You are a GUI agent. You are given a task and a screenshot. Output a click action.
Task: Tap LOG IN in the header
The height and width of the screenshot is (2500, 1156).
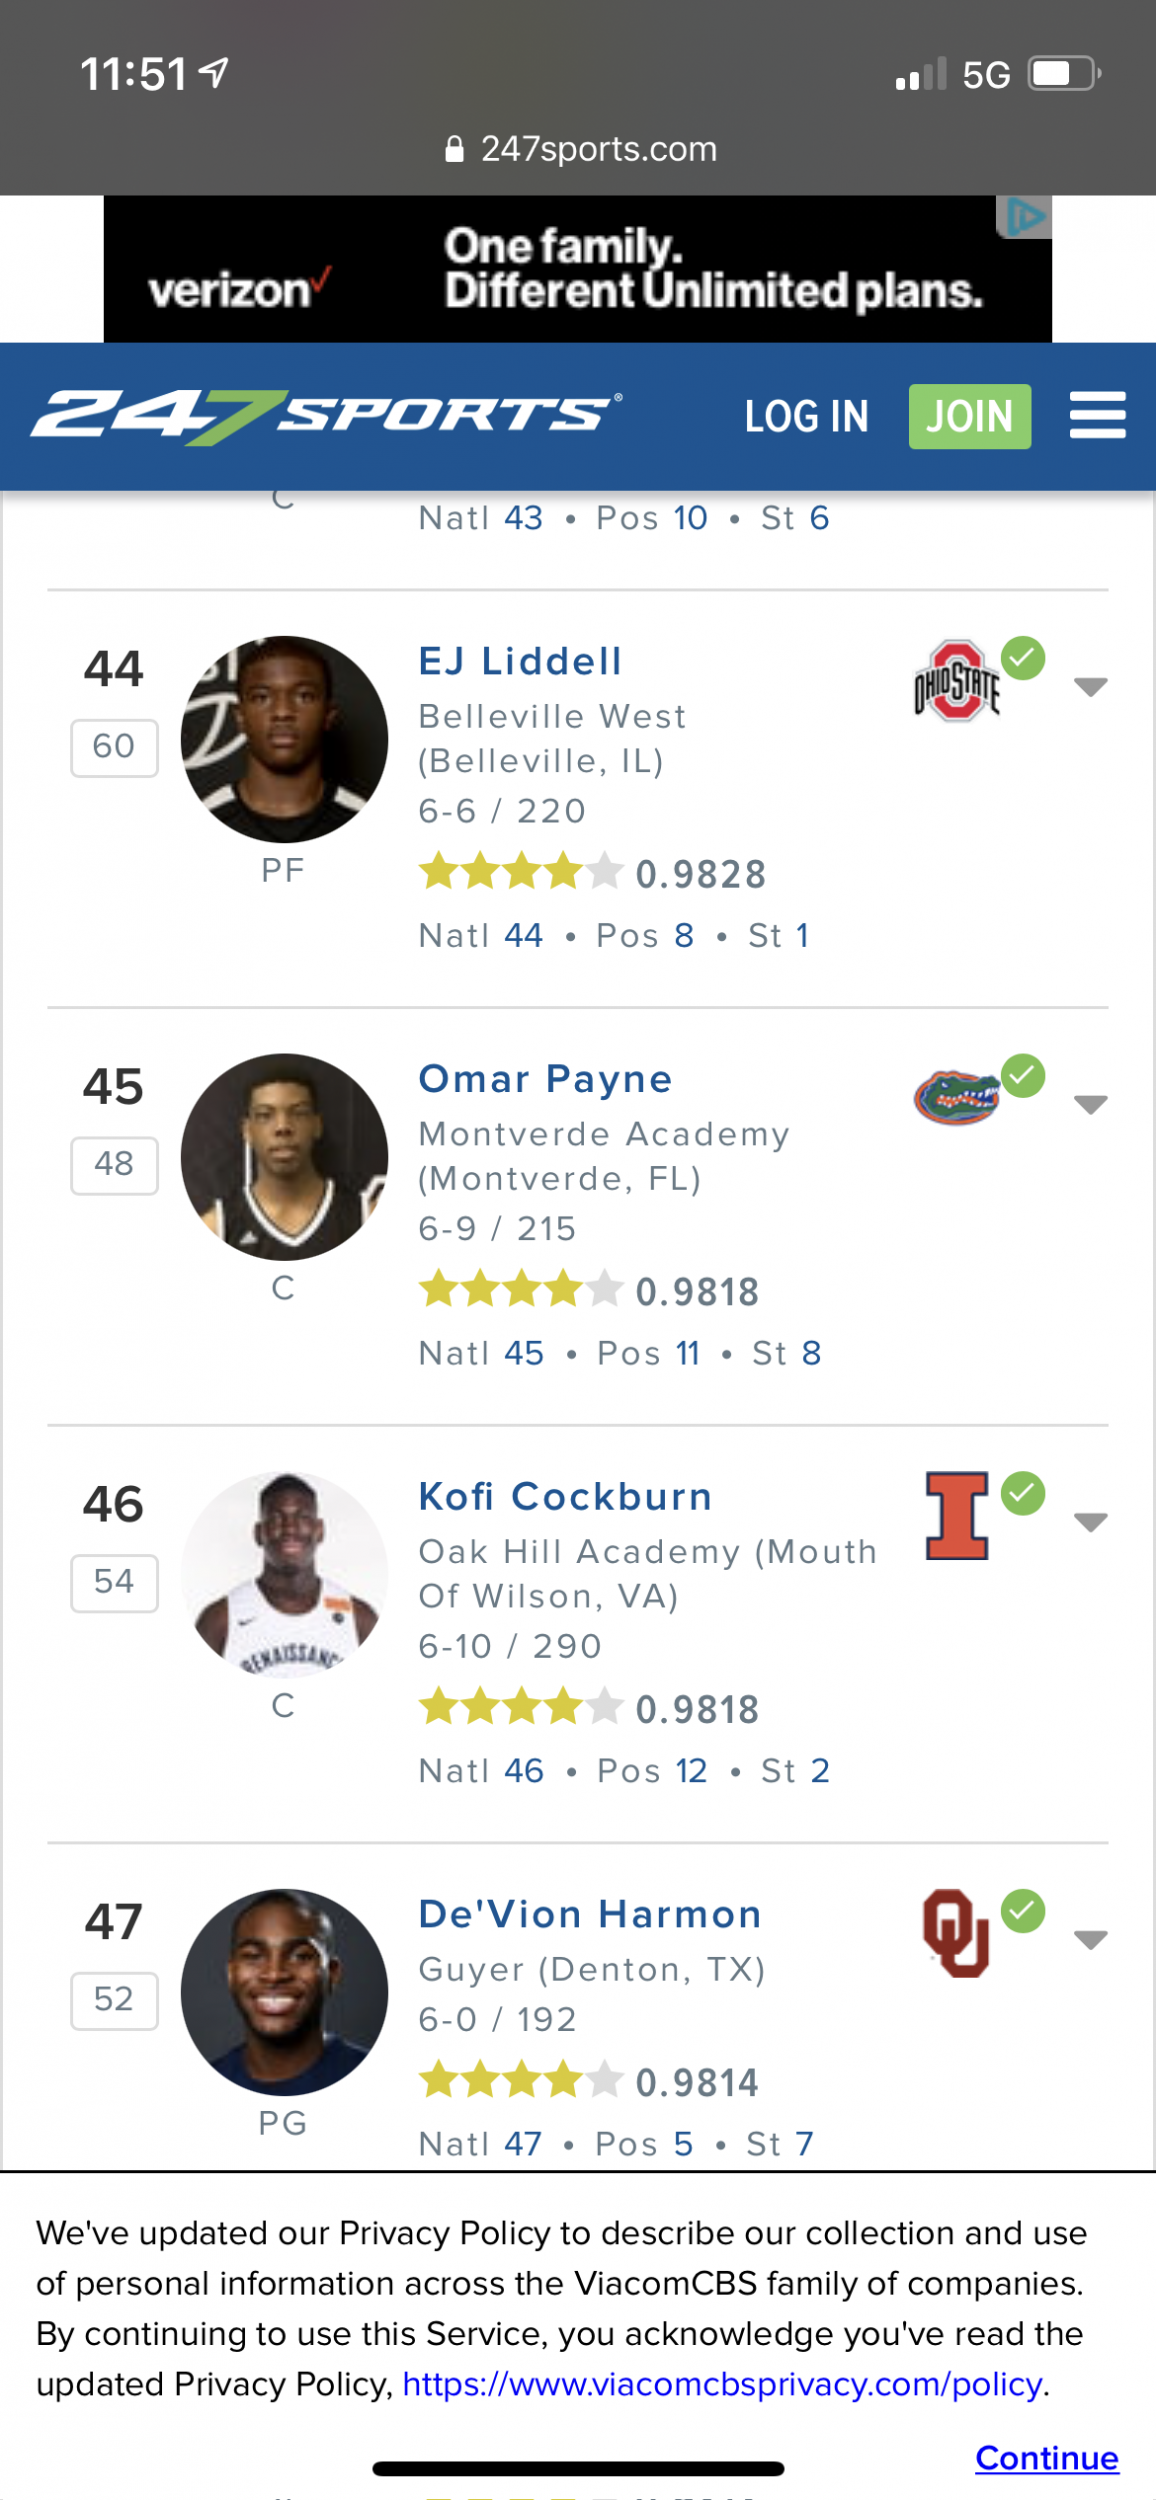point(806,417)
